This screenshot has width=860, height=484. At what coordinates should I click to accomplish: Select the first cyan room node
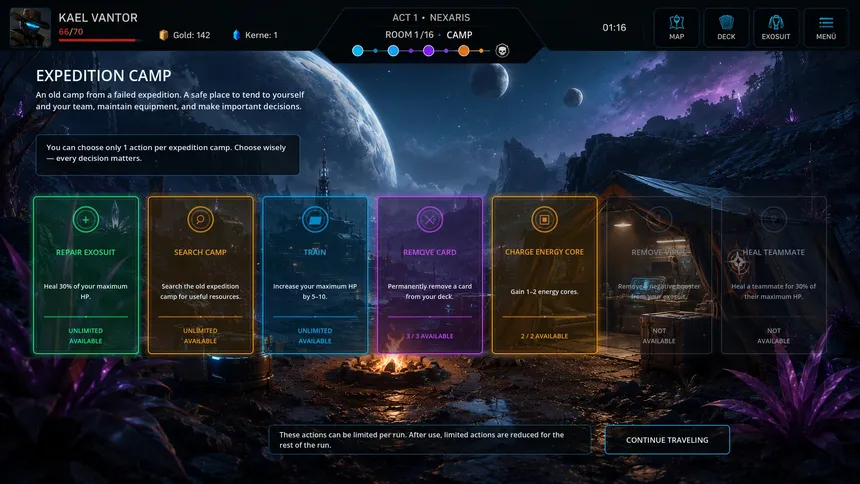point(358,51)
